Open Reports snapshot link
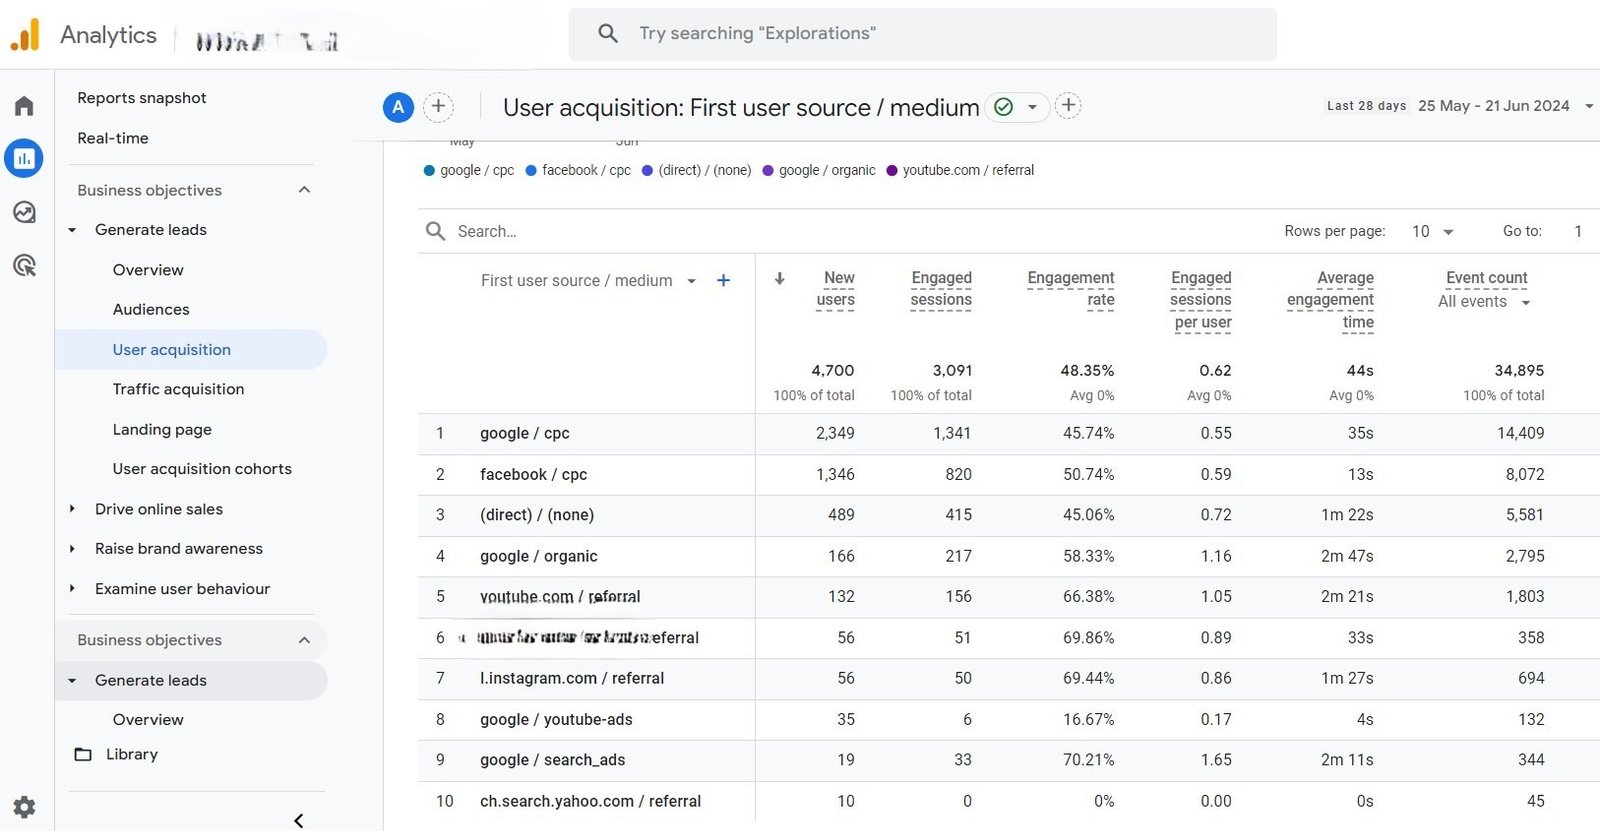Image resolution: width=1600 pixels, height=831 pixels. click(142, 98)
